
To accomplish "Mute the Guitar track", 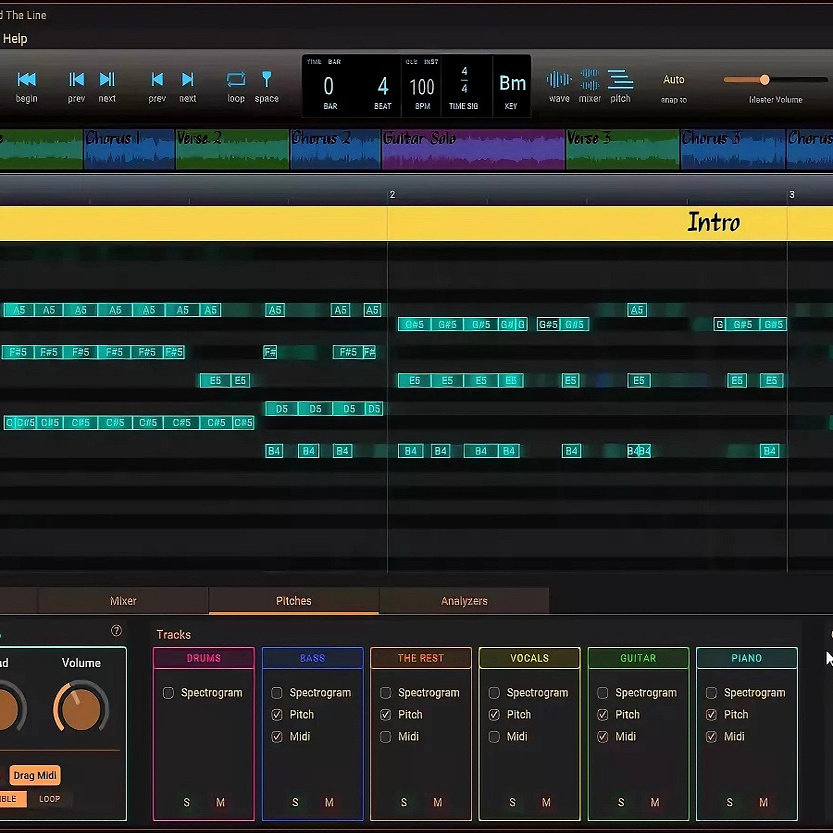I will pyautogui.click(x=654, y=802).
